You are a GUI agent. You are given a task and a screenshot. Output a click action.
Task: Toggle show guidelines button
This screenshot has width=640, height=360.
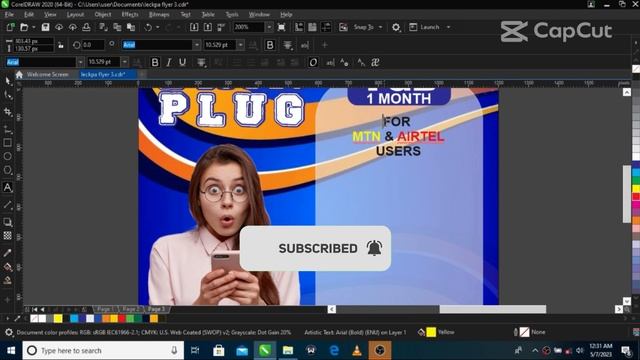tap(326, 27)
